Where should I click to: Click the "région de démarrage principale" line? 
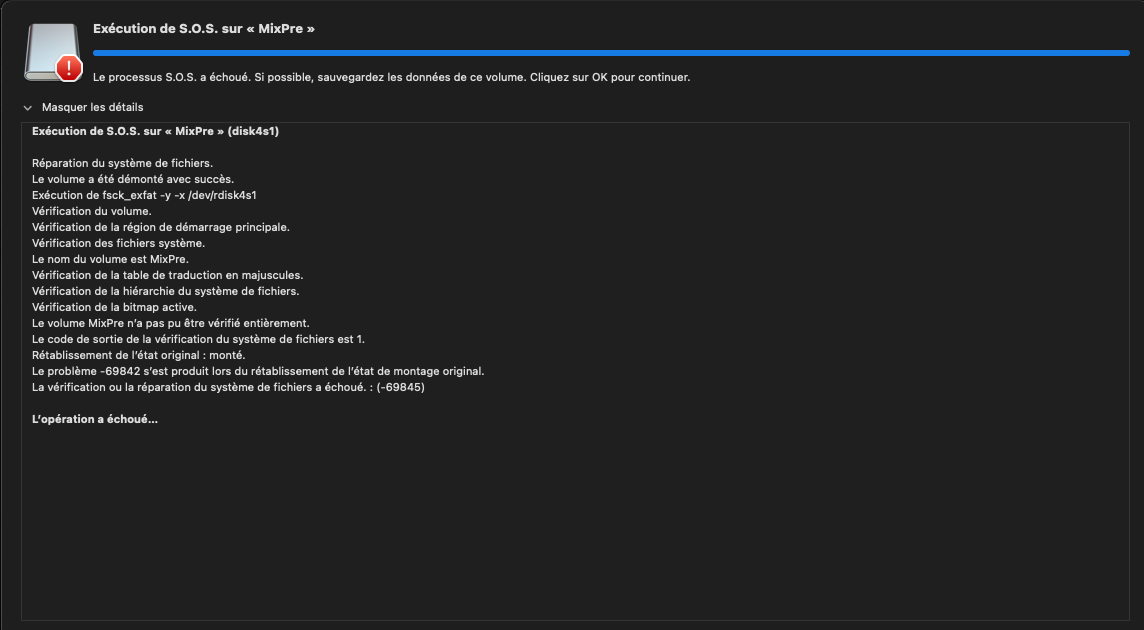[161, 227]
